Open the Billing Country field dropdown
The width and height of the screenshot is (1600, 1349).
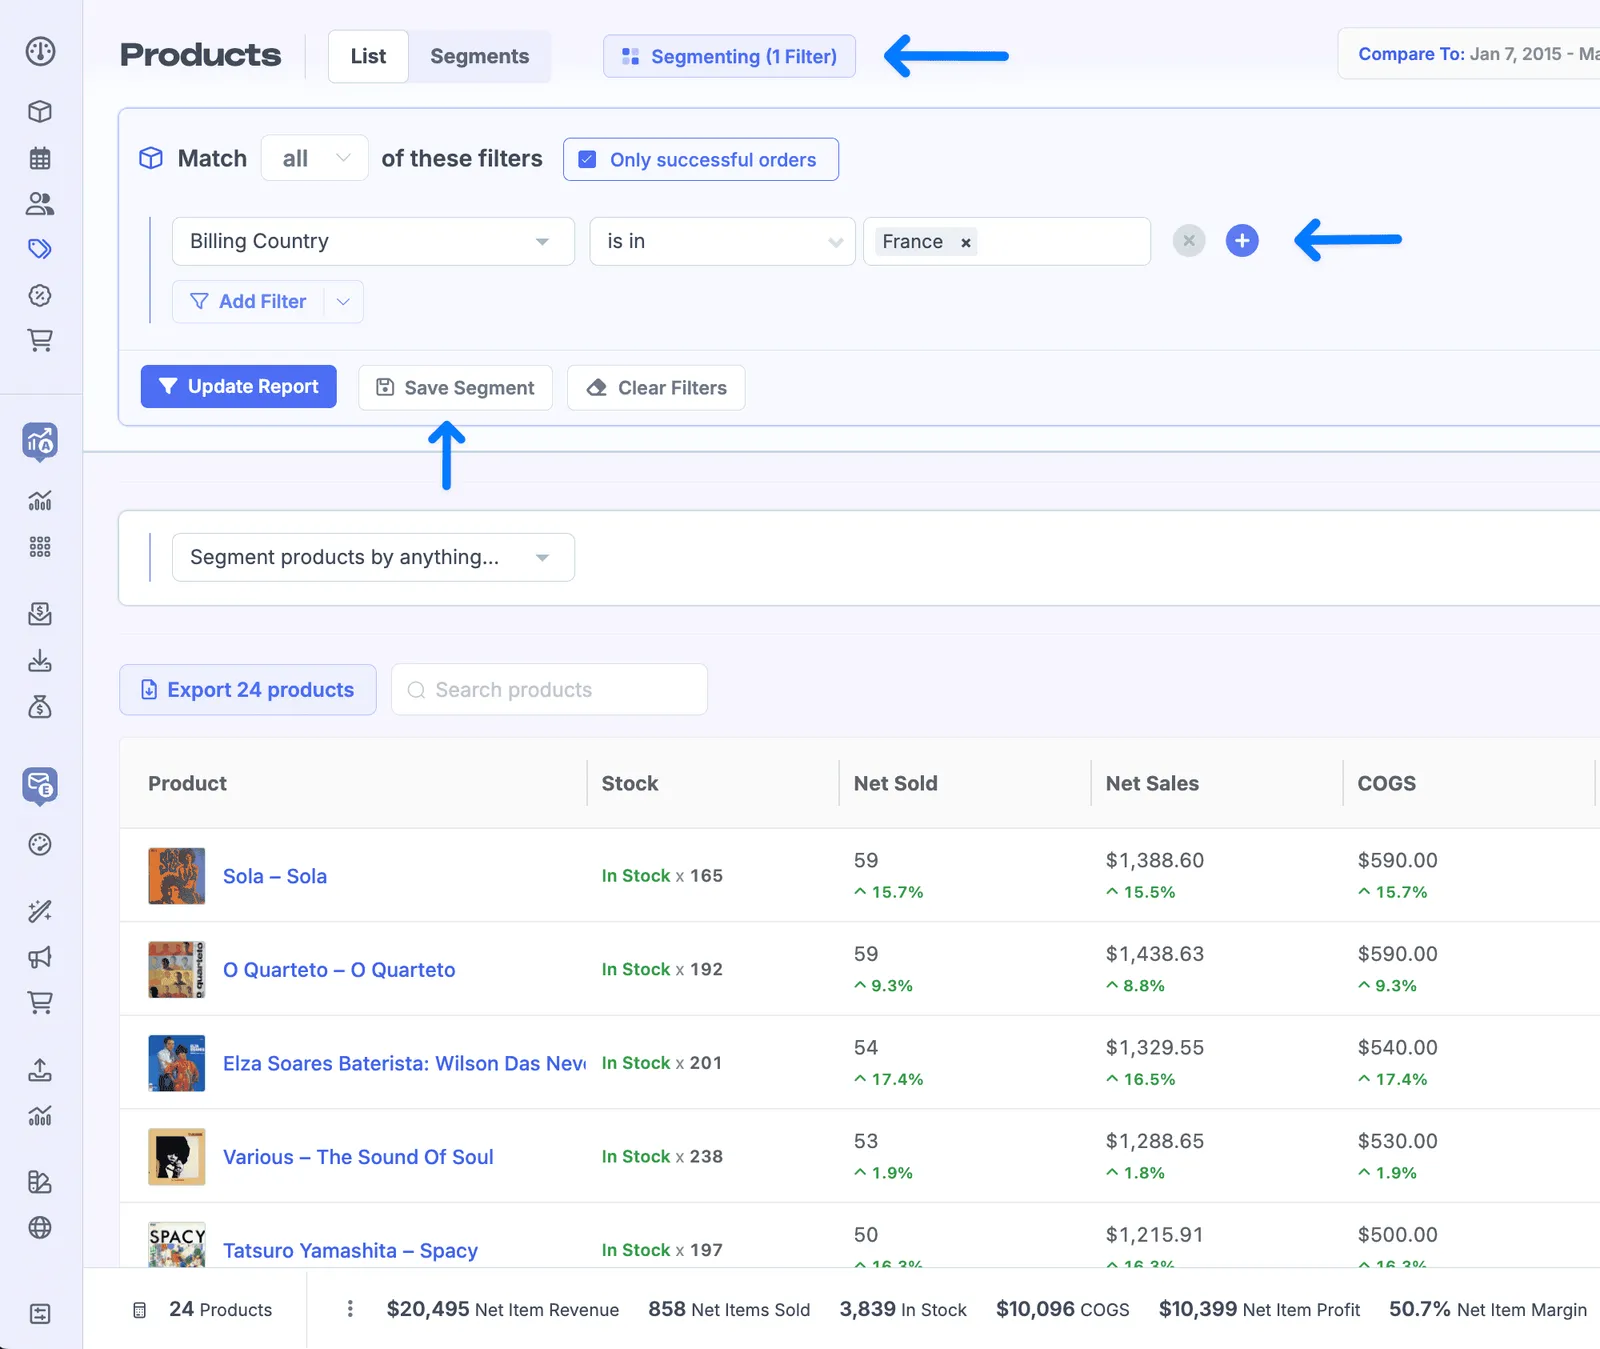coord(373,241)
